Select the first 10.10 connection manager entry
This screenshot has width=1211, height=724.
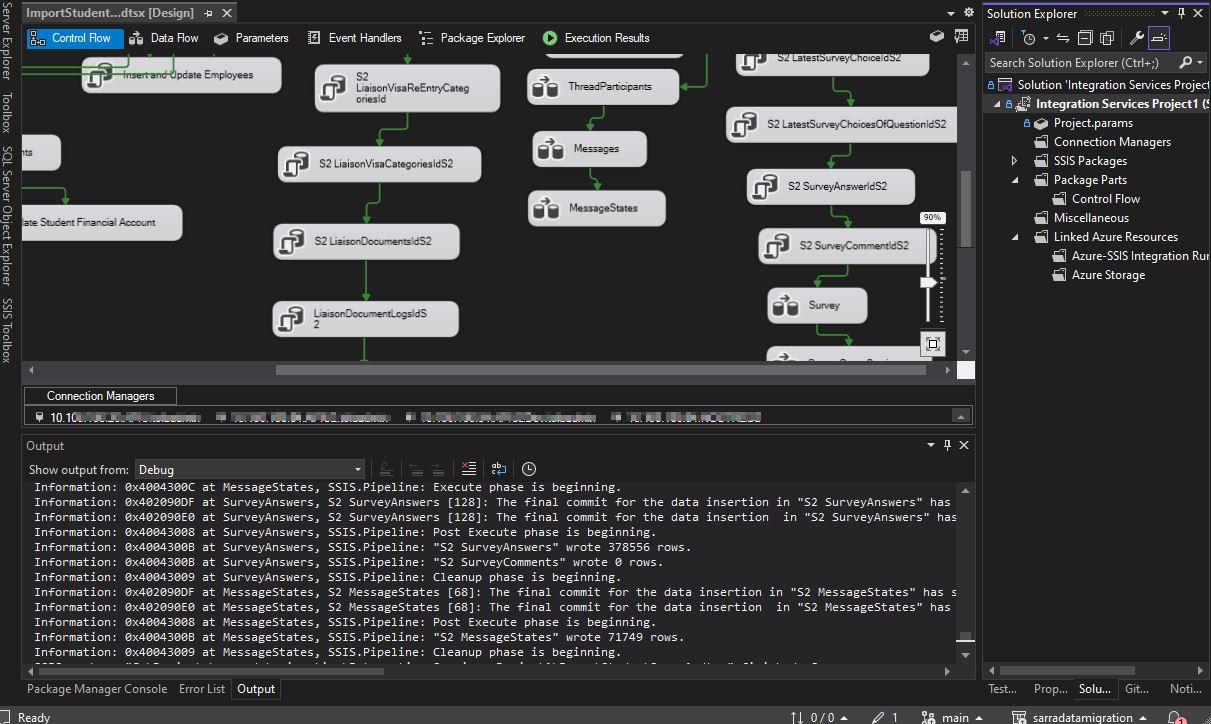click(x=116, y=417)
